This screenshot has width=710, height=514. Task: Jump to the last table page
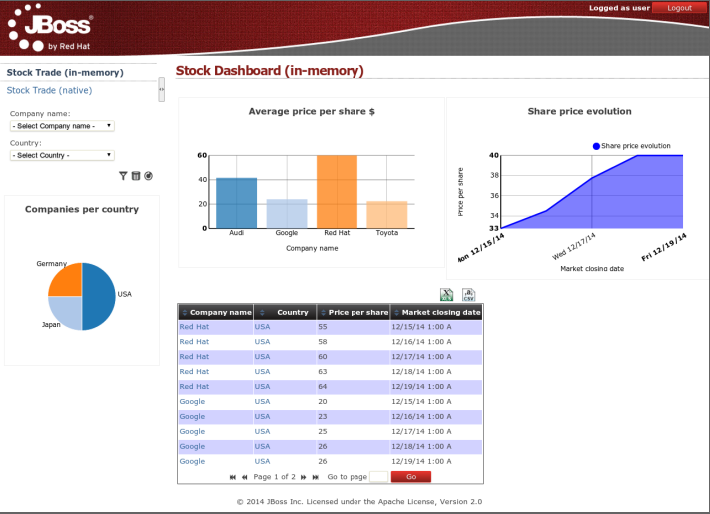coord(316,477)
